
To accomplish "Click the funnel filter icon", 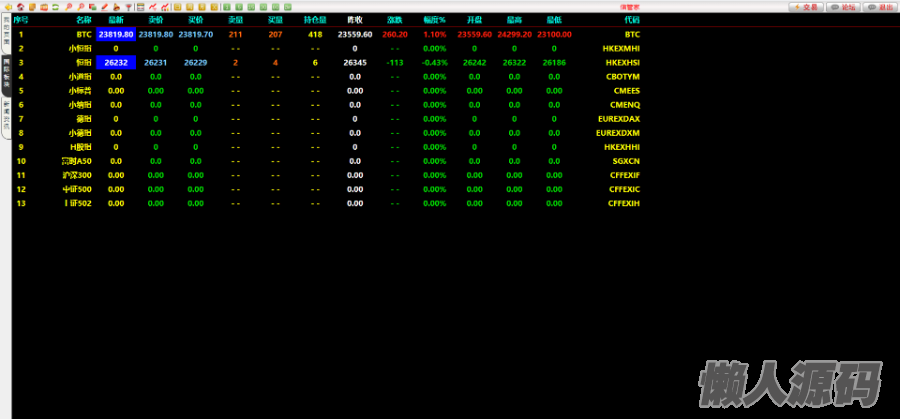I will (129, 7).
